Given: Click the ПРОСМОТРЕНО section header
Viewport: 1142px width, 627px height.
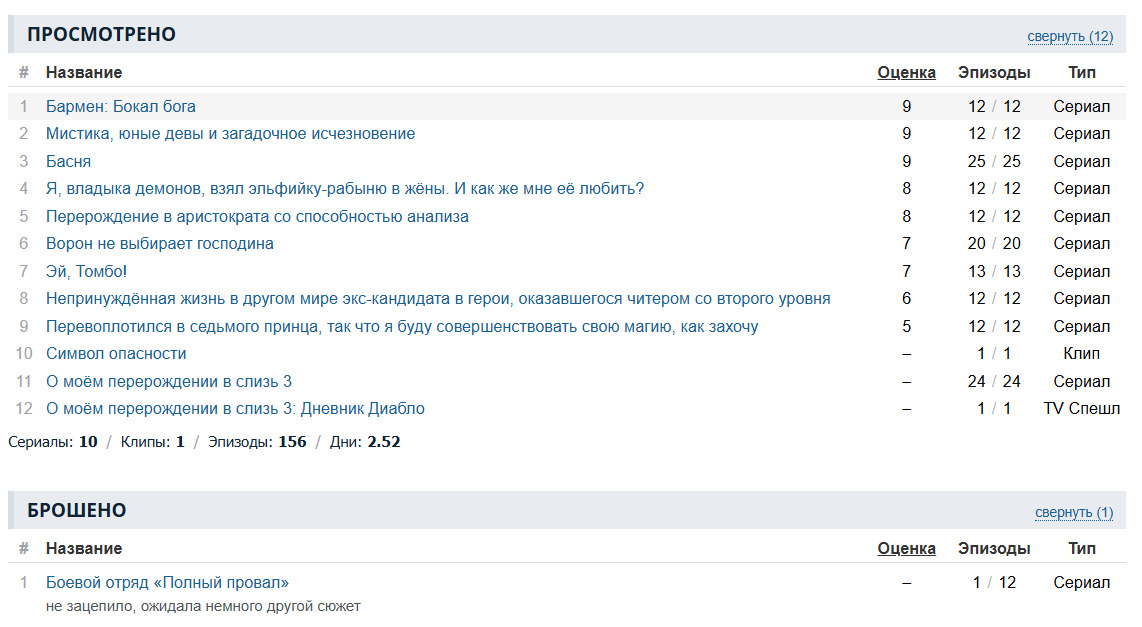Looking at the screenshot, I should coord(101,34).
